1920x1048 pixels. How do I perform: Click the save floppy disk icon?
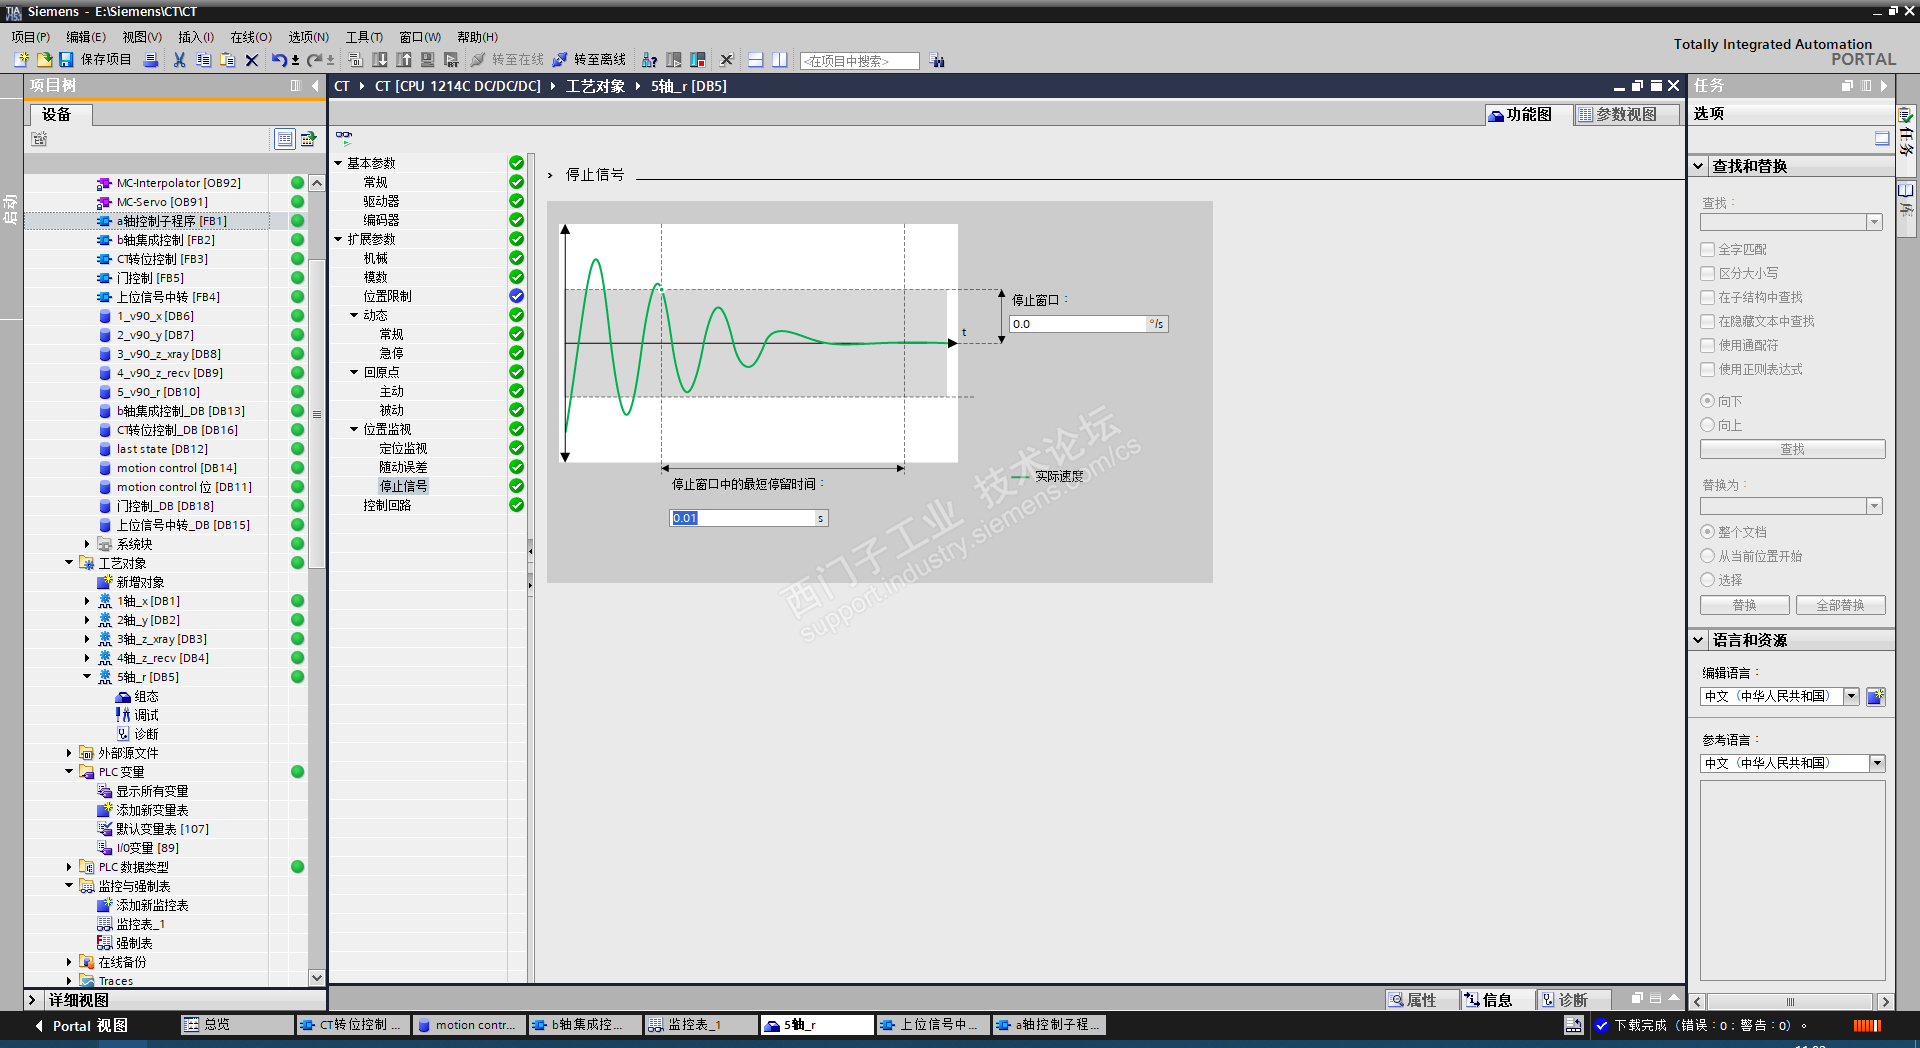[66, 60]
